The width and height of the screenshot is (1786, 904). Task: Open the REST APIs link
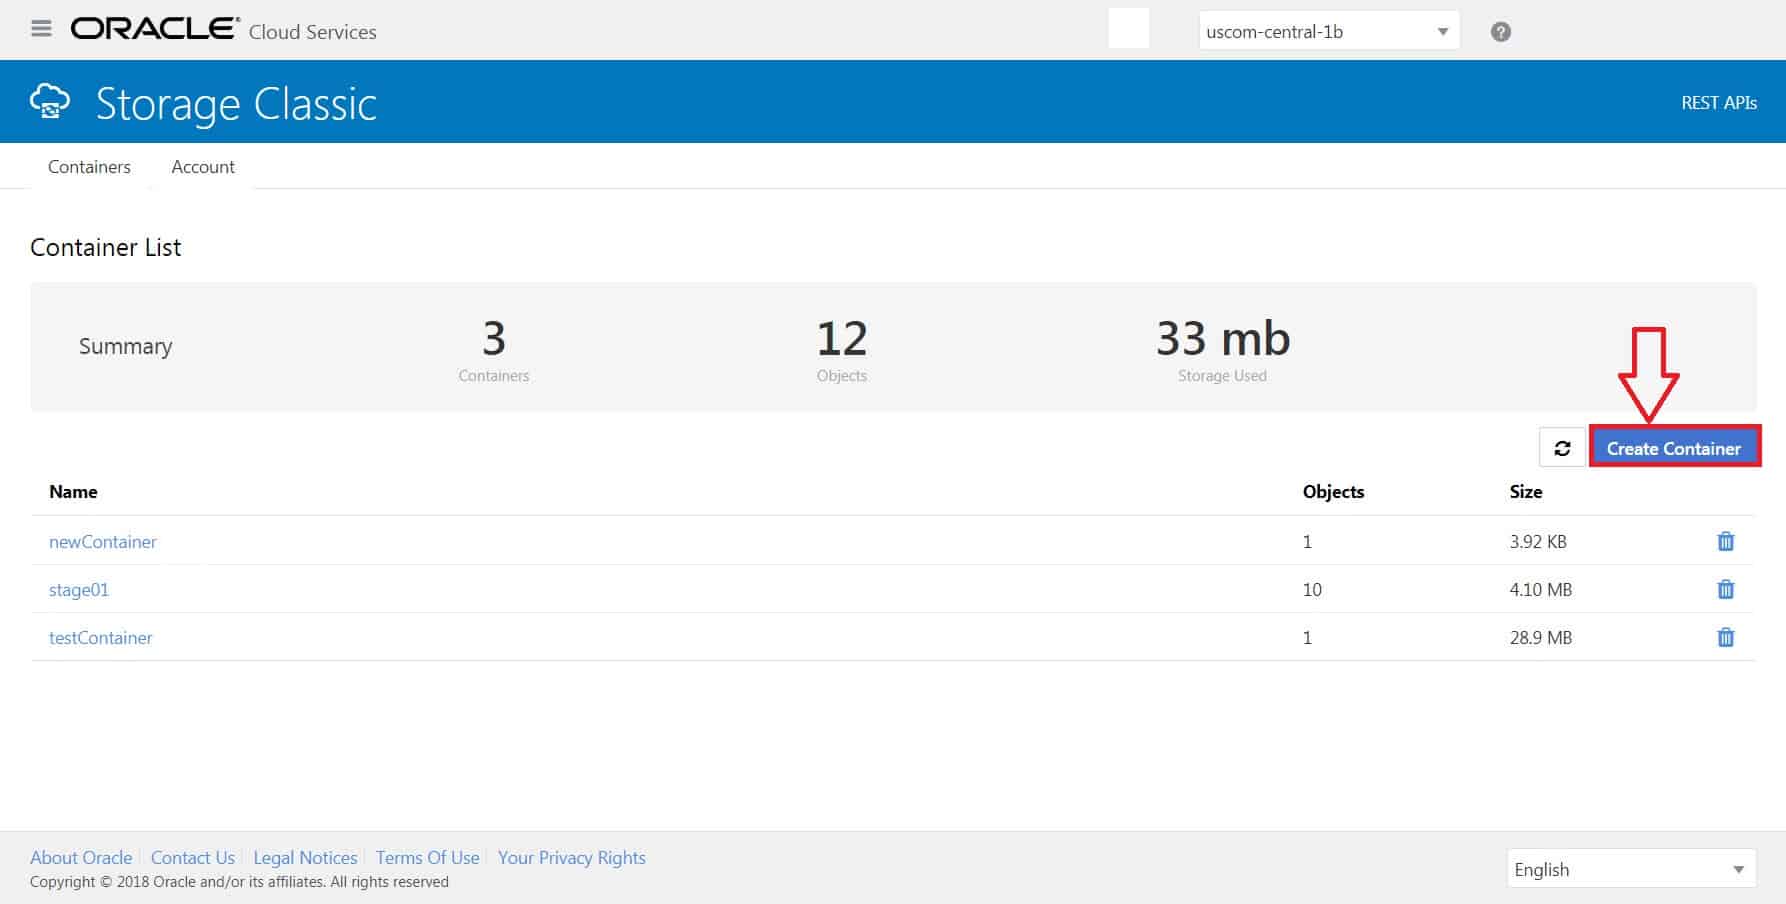click(1718, 102)
